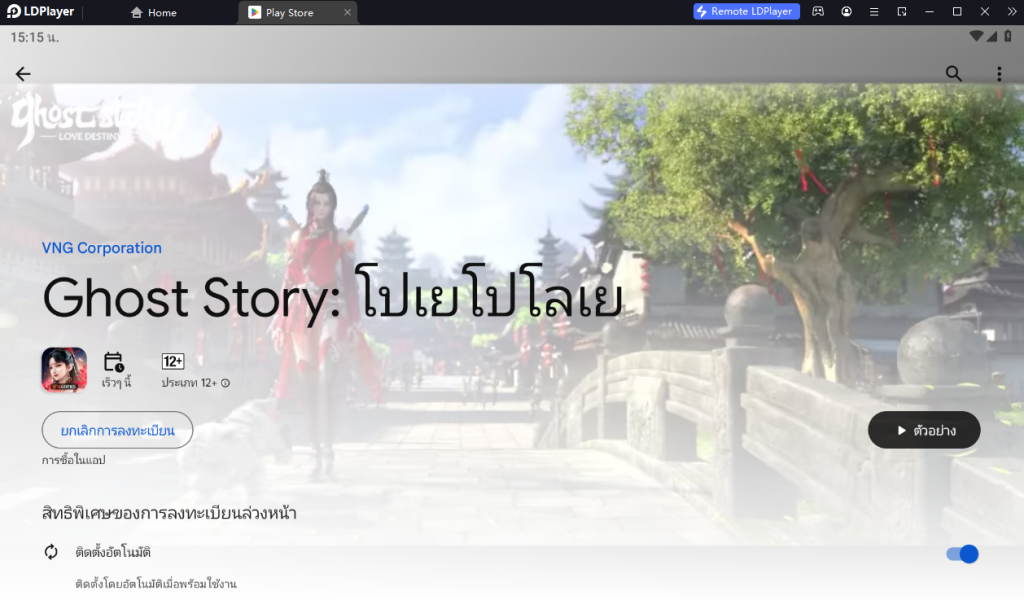Click the 'coming soon' calendar icon
The image size is (1024, 600).
pyautogui.click(x=114, y=362)
